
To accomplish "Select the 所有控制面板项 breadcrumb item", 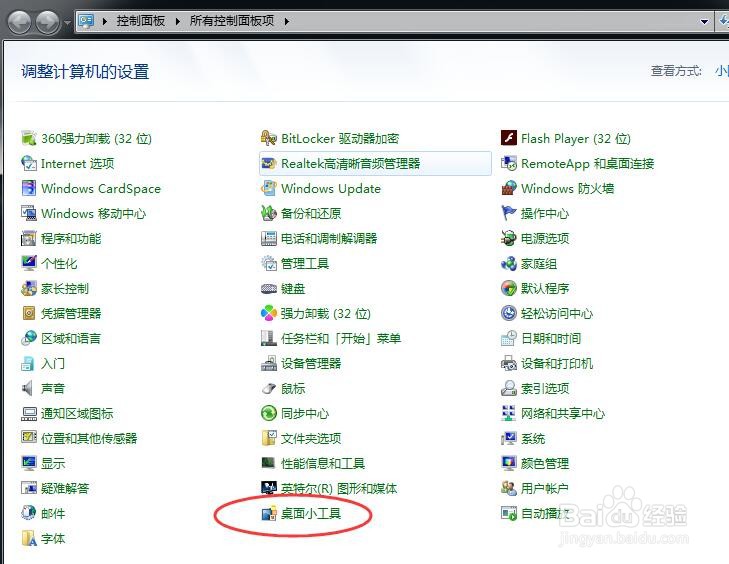I will pyautogui.click(x=232, y=21).
